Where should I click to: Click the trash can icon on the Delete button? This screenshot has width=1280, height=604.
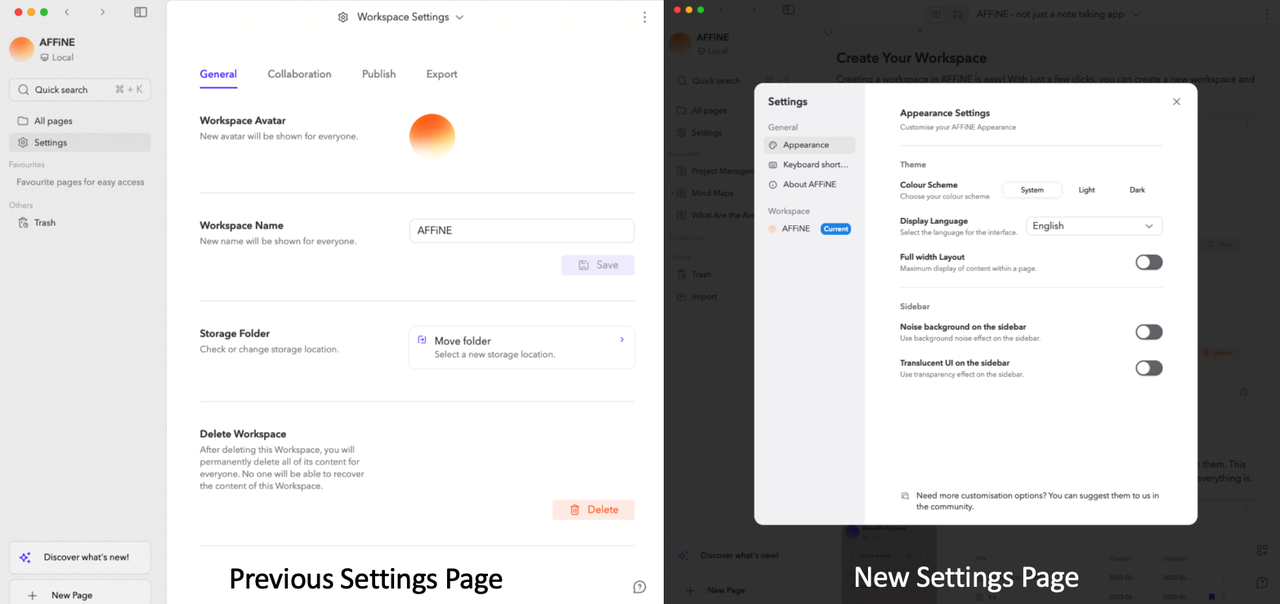575,510
